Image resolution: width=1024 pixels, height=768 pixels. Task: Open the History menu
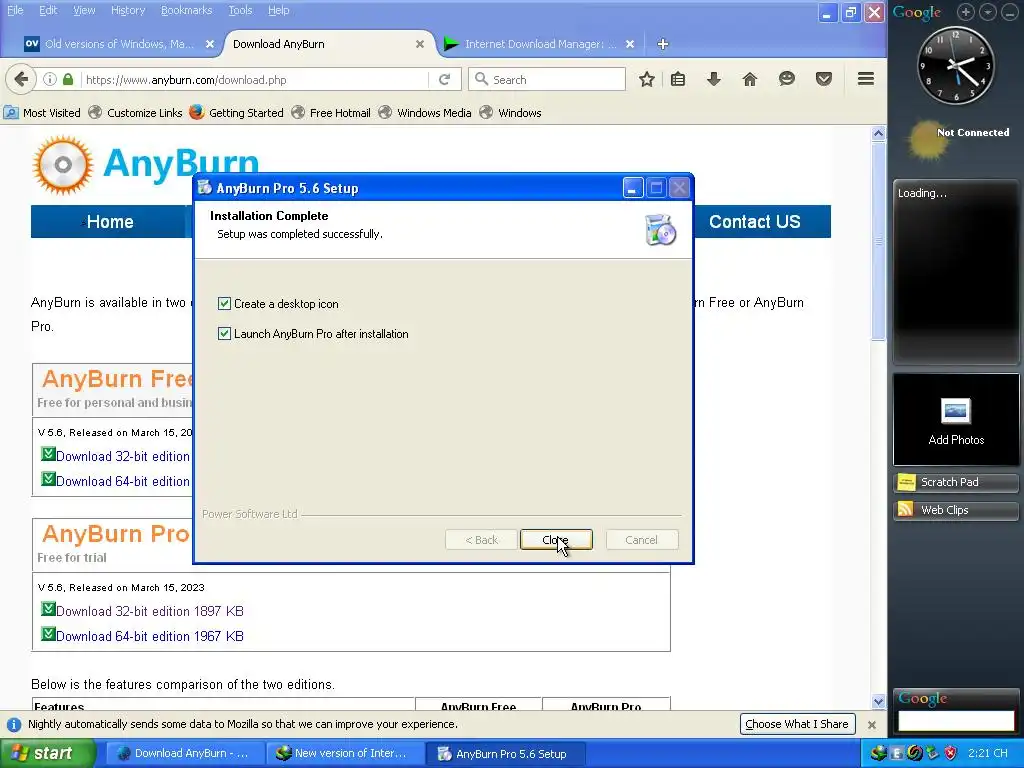pos(127,10)
